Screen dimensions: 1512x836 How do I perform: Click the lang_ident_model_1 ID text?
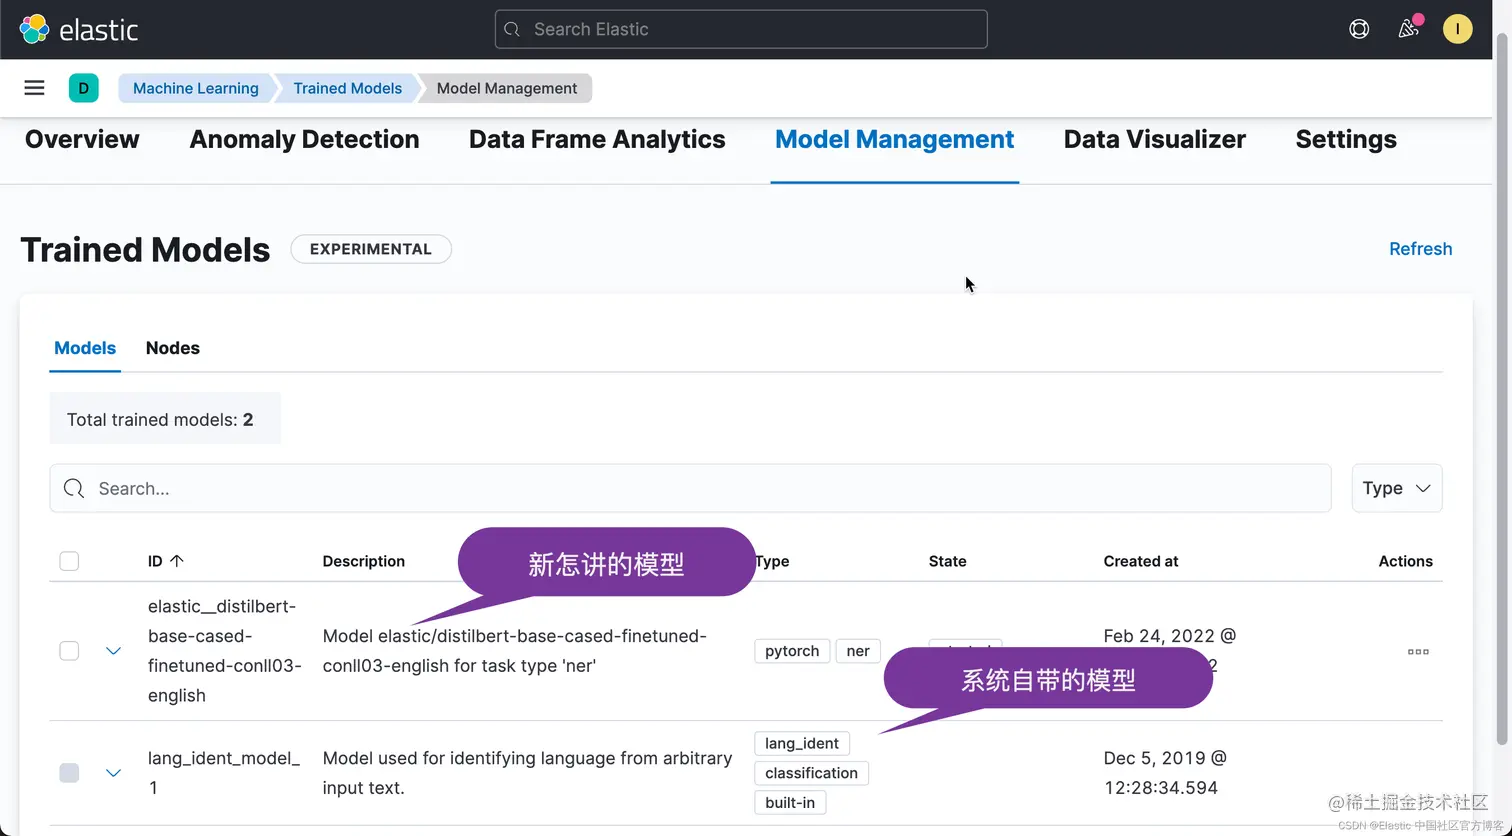pyautogui.click(x=224, y=773)
